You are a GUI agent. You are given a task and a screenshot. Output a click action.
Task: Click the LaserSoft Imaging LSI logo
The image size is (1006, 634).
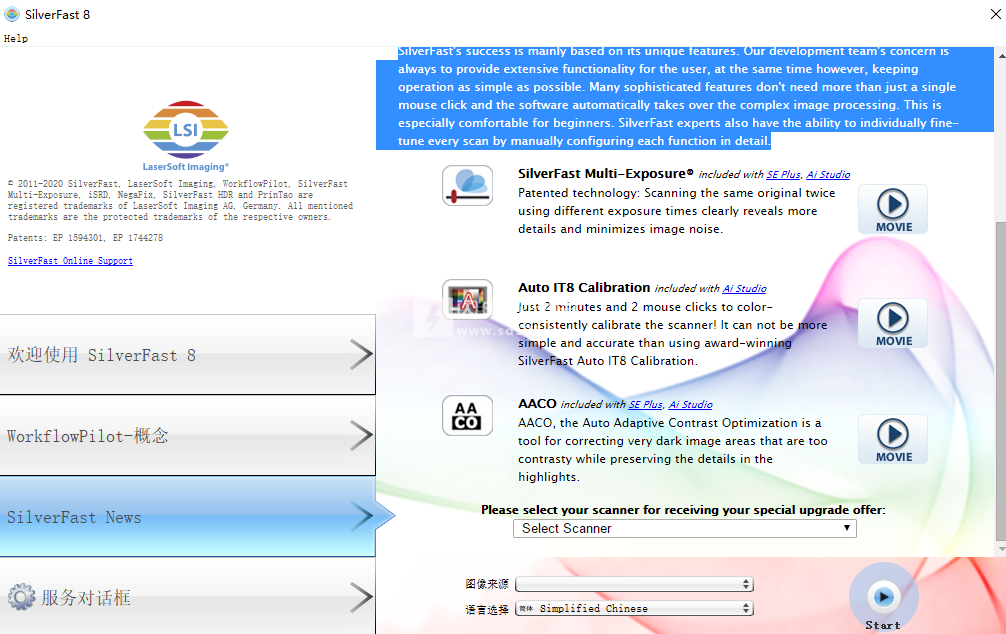pos(185,135)
